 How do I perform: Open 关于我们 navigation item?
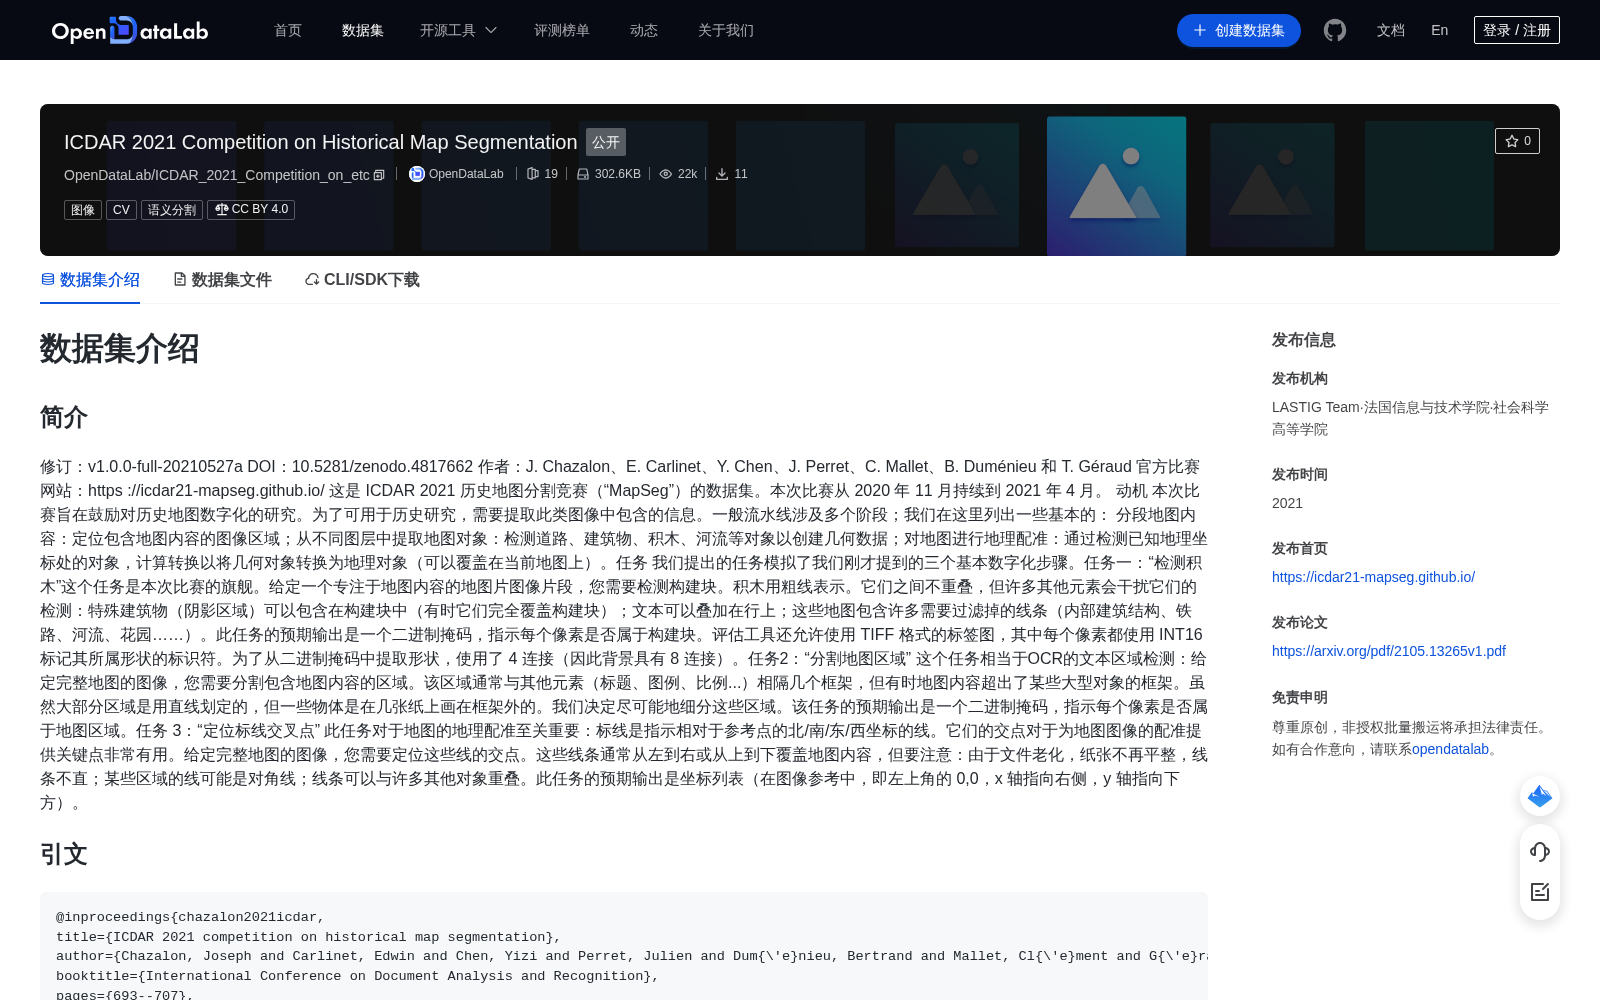point(726,30)
